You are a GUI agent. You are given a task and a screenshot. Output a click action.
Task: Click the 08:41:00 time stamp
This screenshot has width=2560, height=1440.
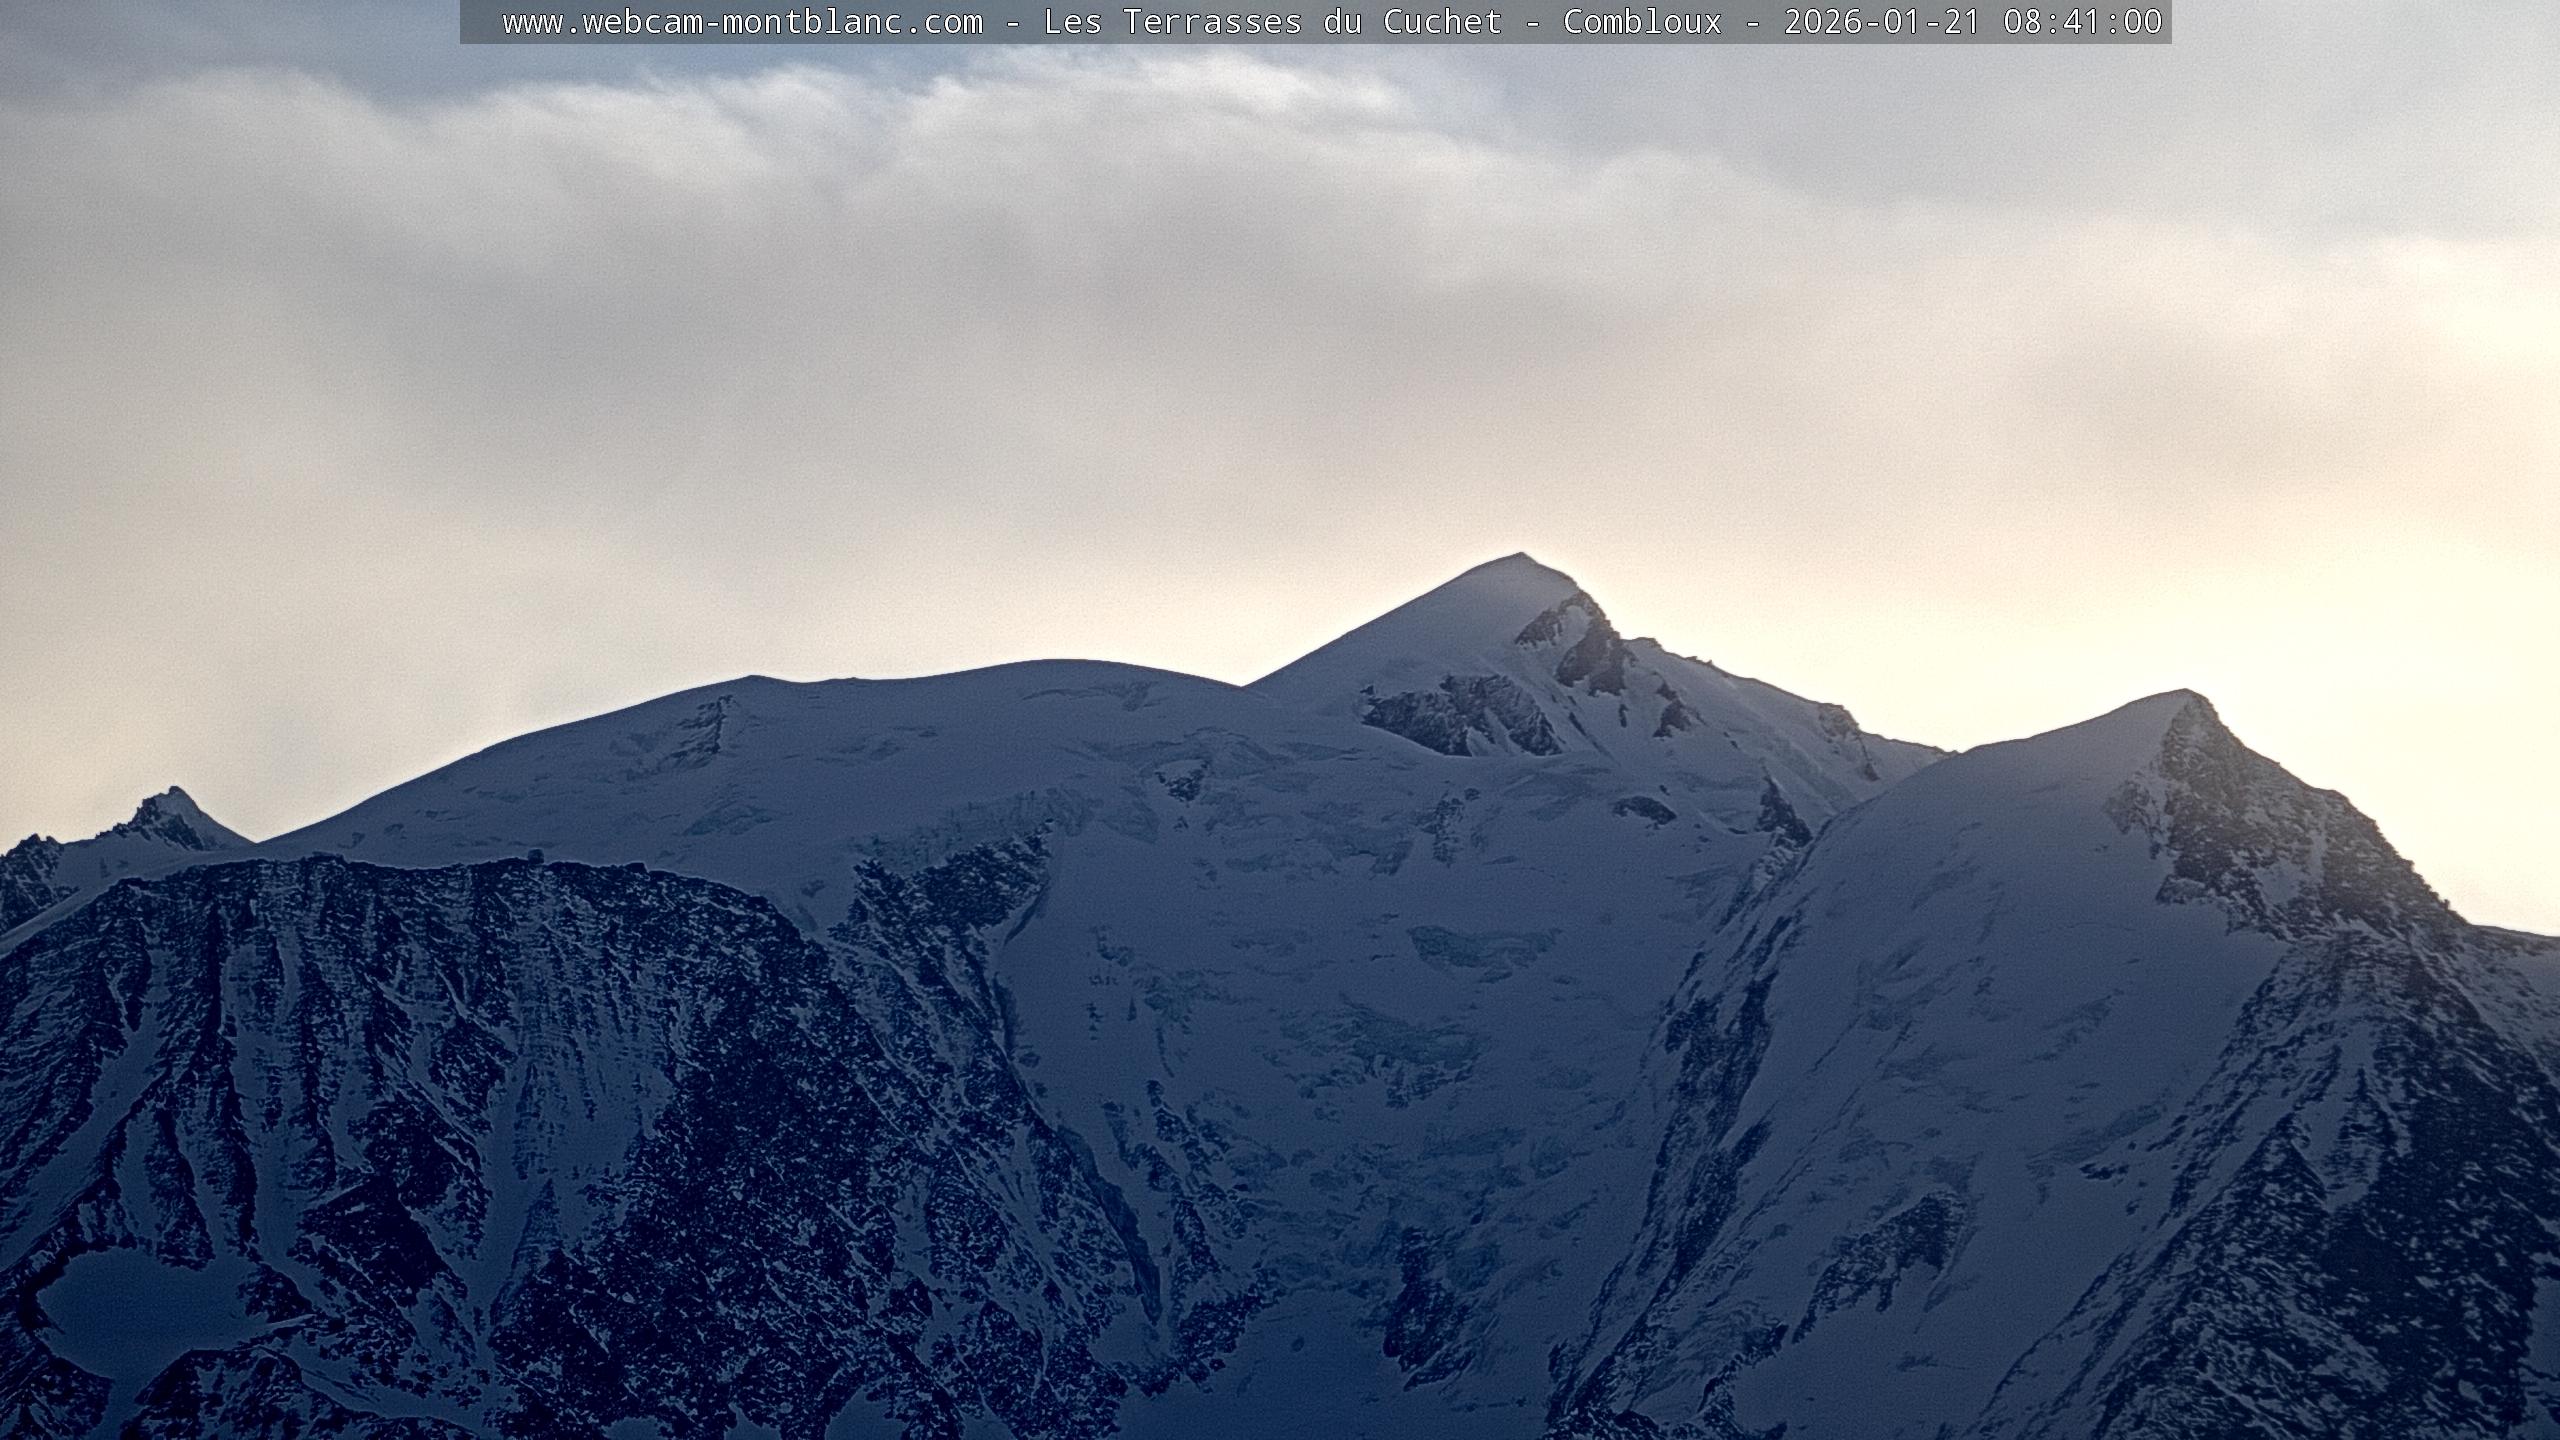coord(2082,21)
